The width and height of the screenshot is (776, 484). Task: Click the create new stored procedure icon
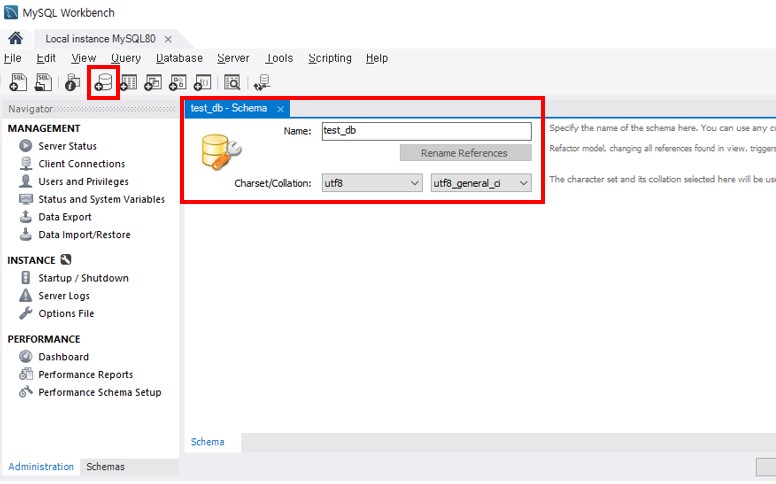point(178,82)
